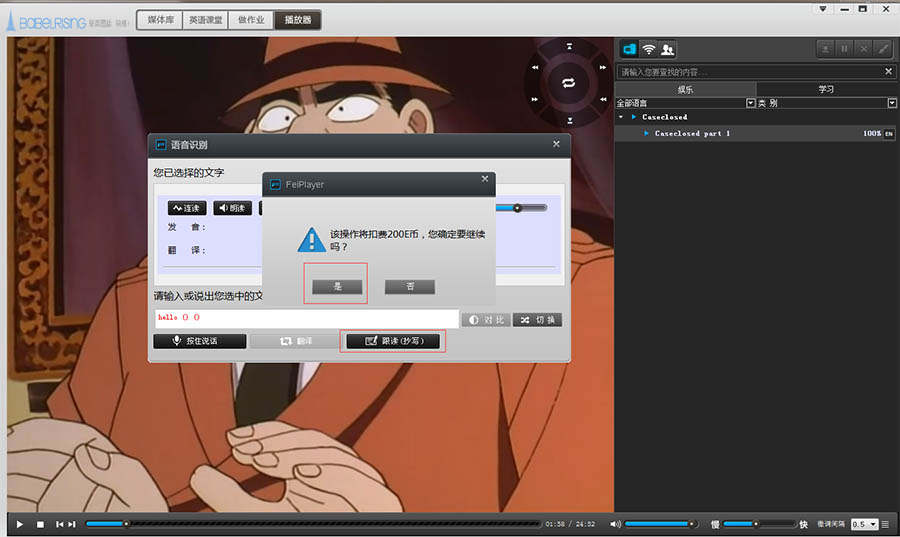900x537 pixels.
Task: Select the users/contacts panel icon
Action: (667, 49)
